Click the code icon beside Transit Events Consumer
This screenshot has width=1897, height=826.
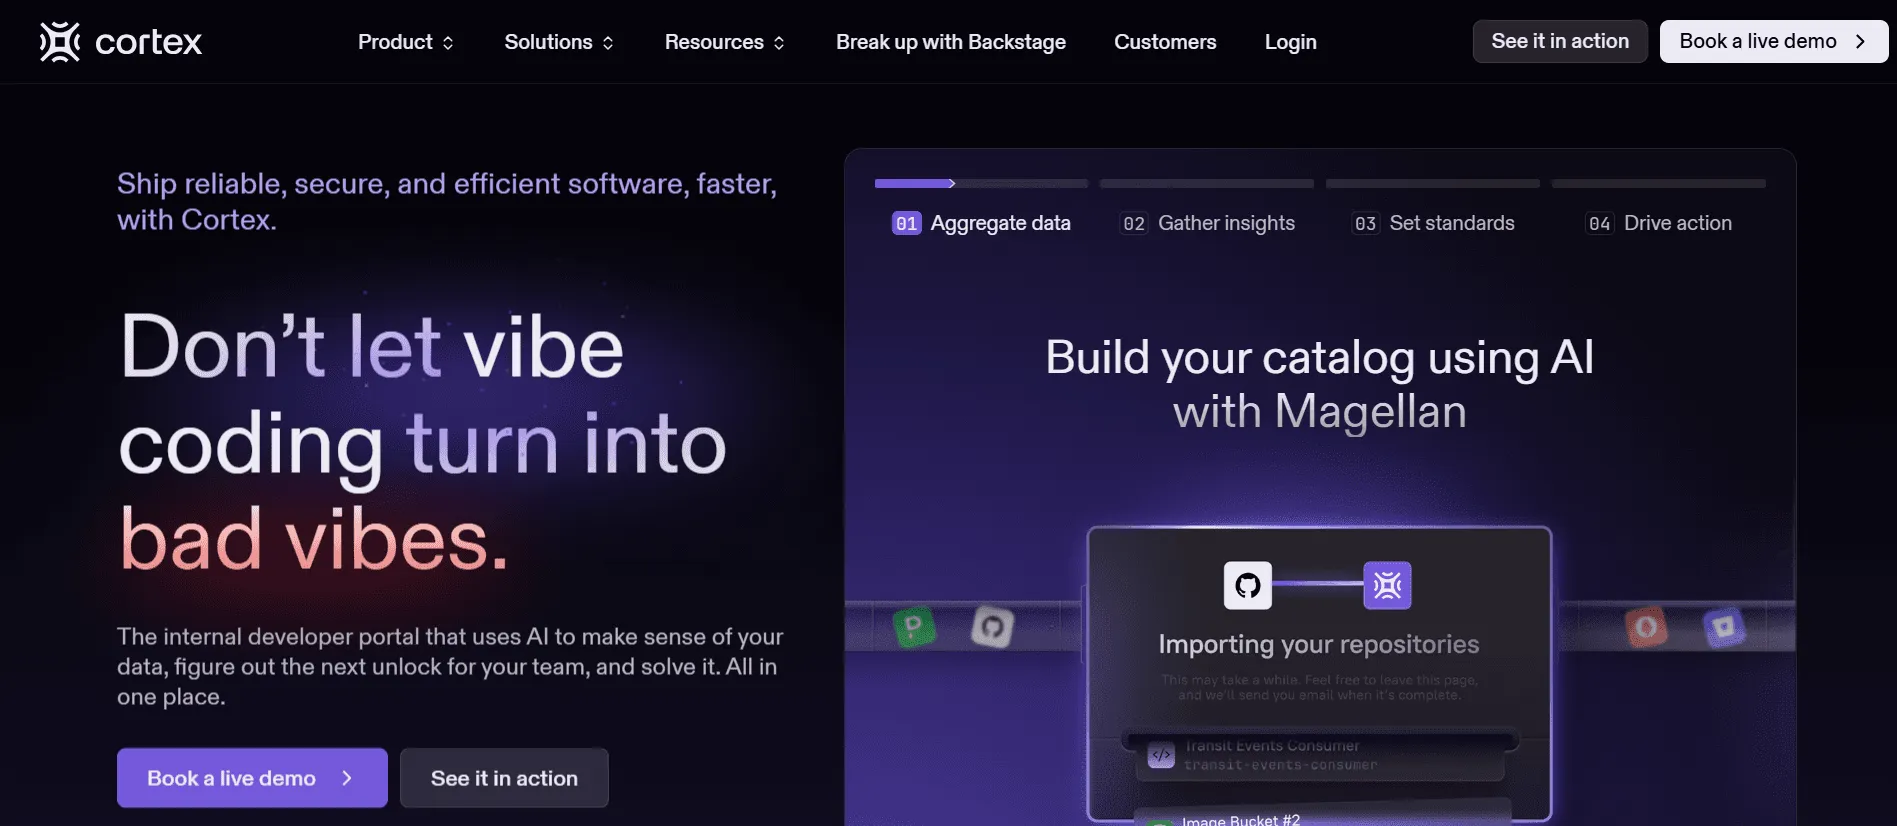click(1161, 755)
